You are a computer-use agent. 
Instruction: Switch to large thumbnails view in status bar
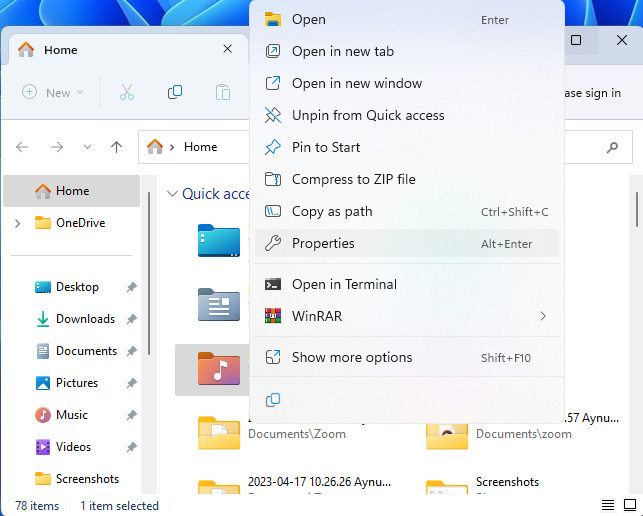(630, 505)
